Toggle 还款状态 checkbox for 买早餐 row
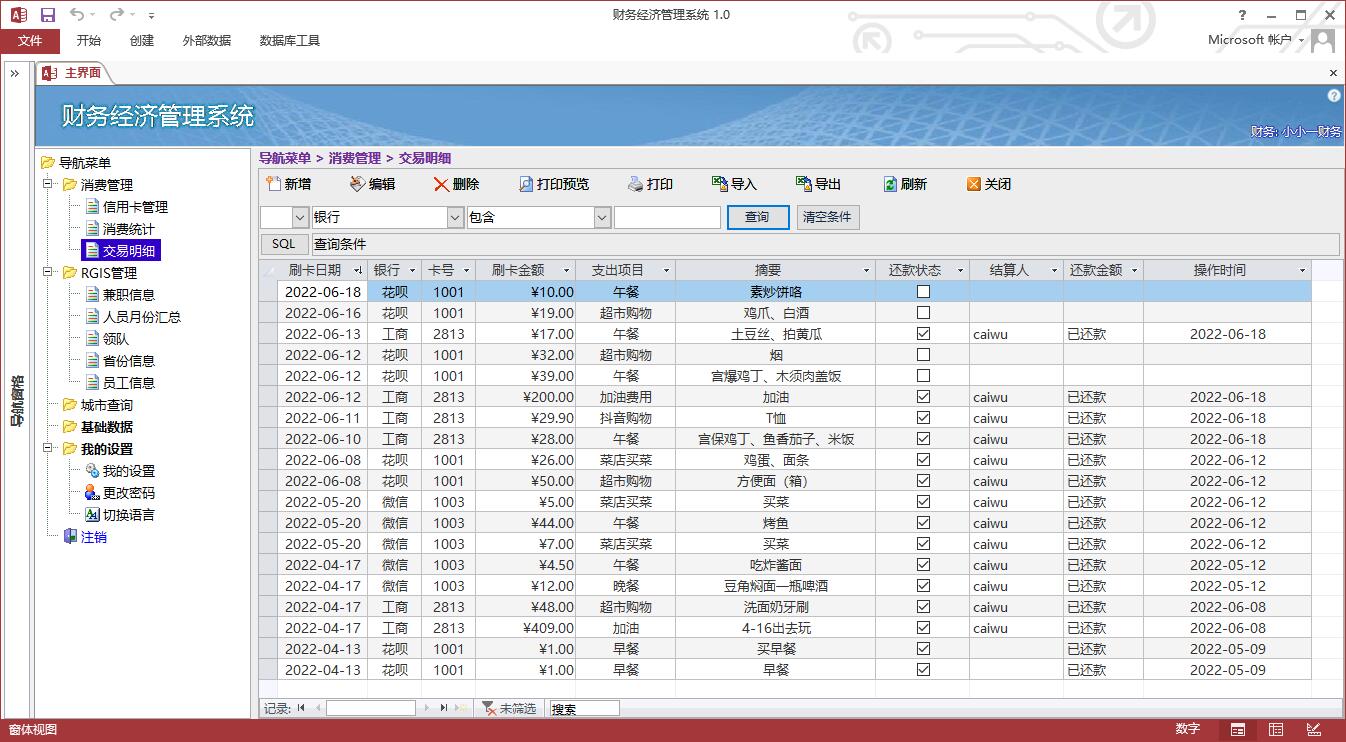1346x742 pixels. click(x=923, y=649)
